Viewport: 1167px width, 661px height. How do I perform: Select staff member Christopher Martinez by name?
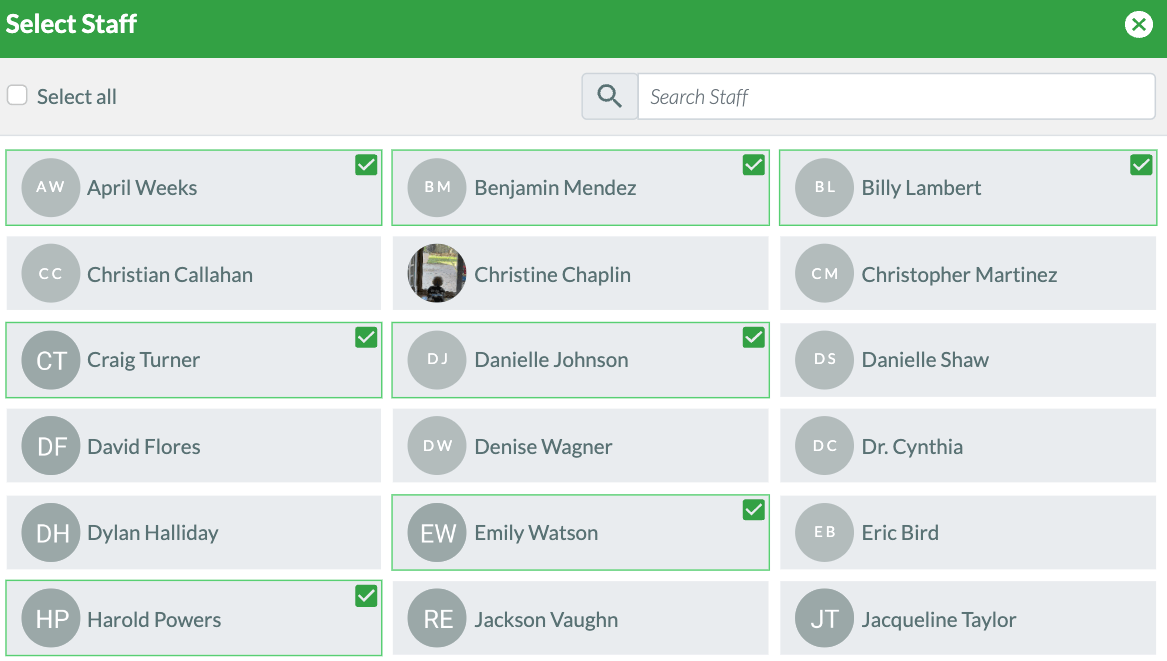coord(959,275)
